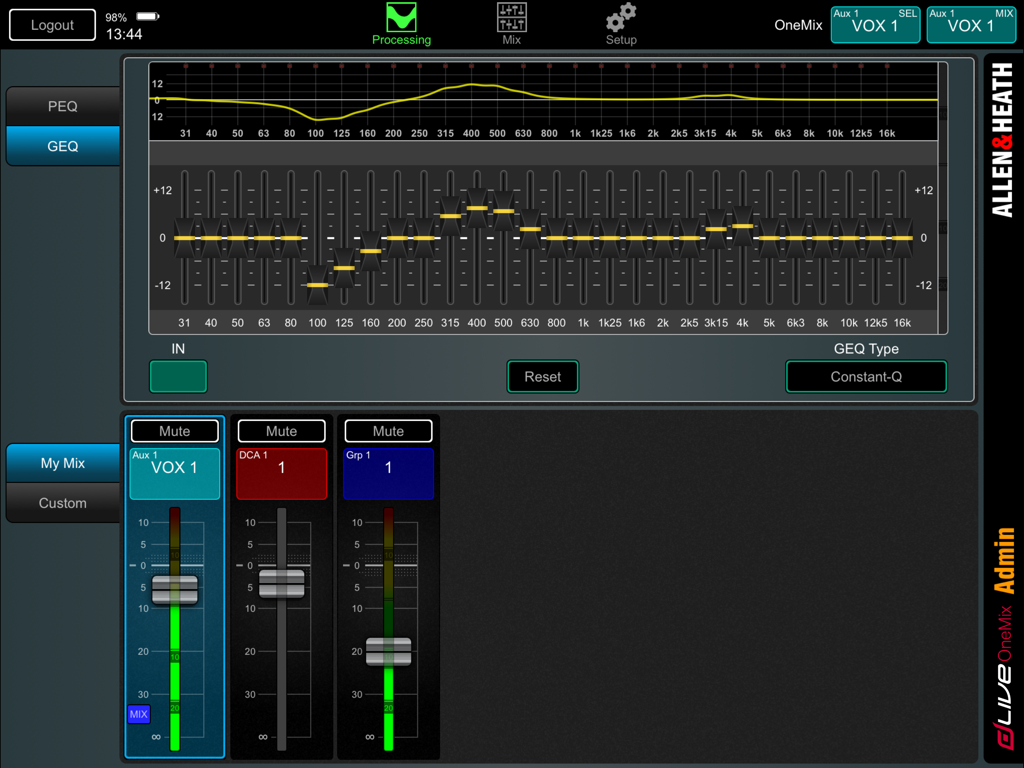Viewport: 1024px width, 768px height.
Task: Open the GEQ Type Constant-Q selector
Action: point(866,377)
